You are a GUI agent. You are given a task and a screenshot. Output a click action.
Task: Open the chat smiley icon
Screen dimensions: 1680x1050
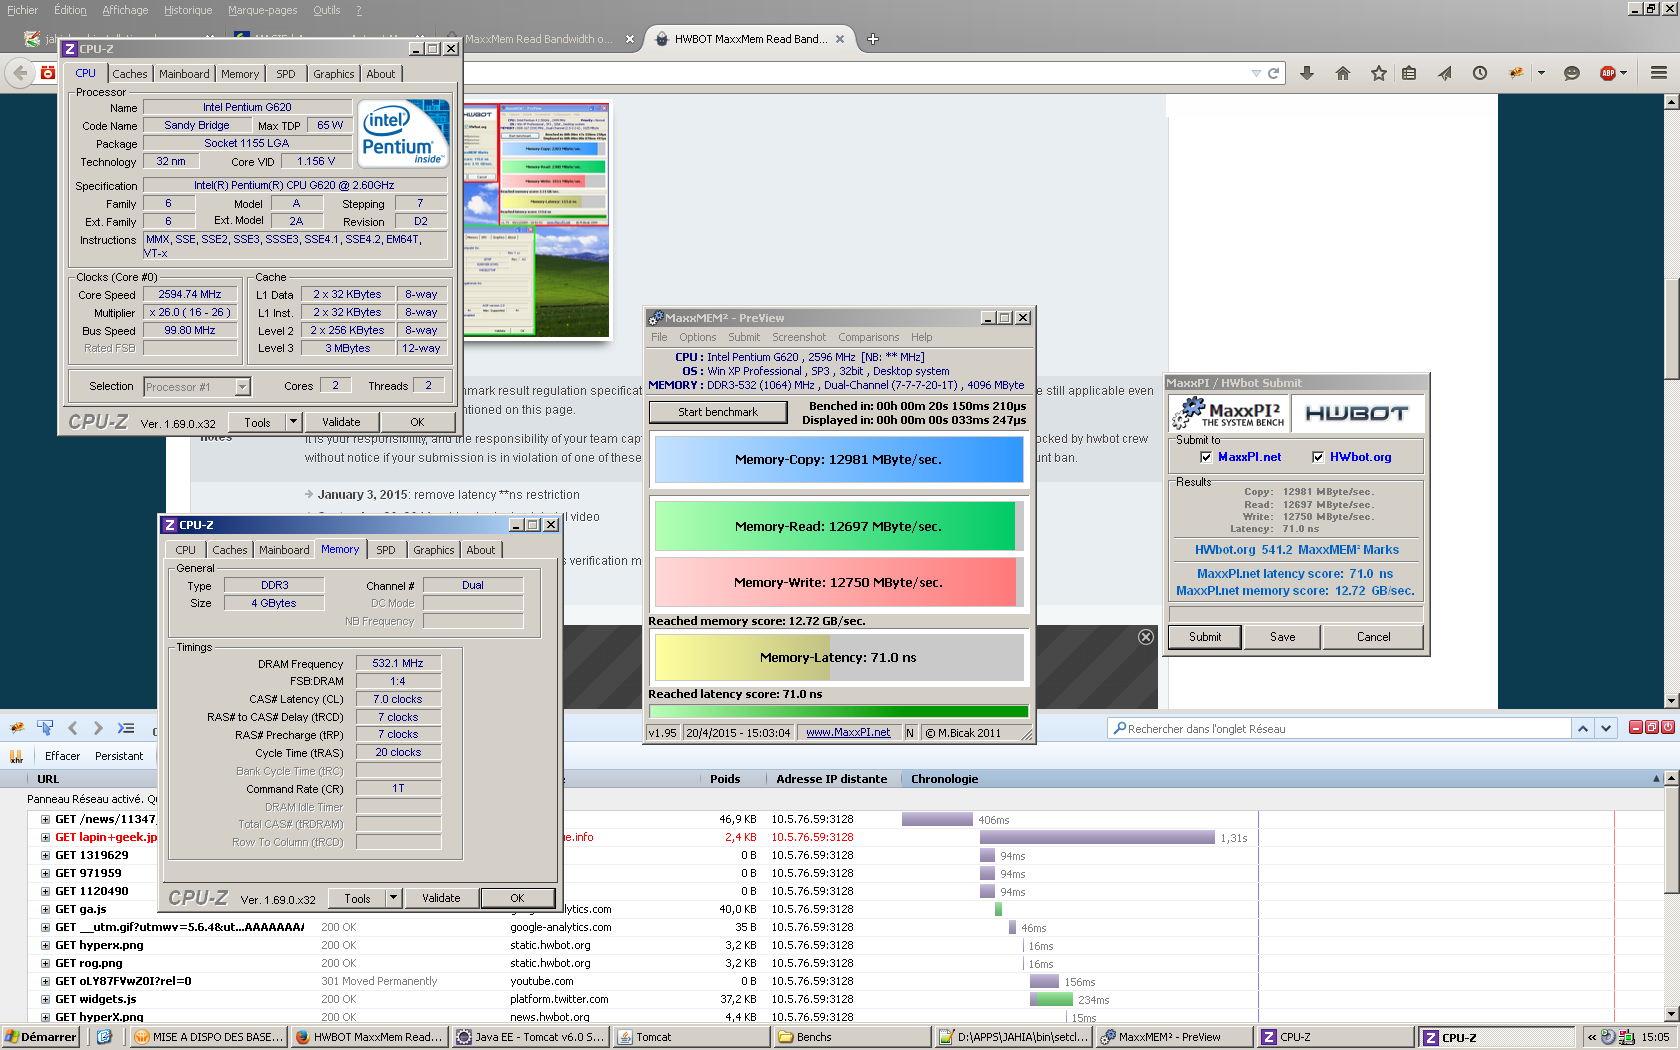[1572, 73]
